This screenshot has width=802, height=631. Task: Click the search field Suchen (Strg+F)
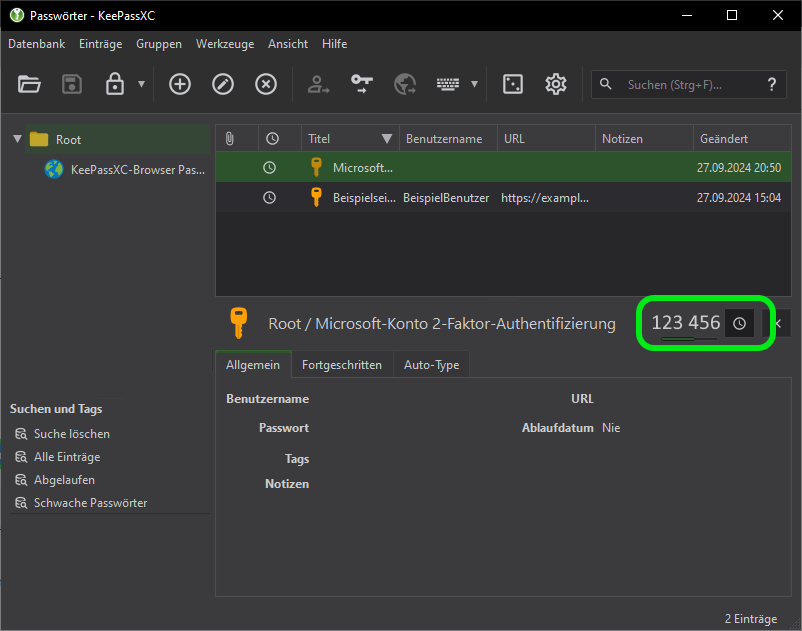674,85
